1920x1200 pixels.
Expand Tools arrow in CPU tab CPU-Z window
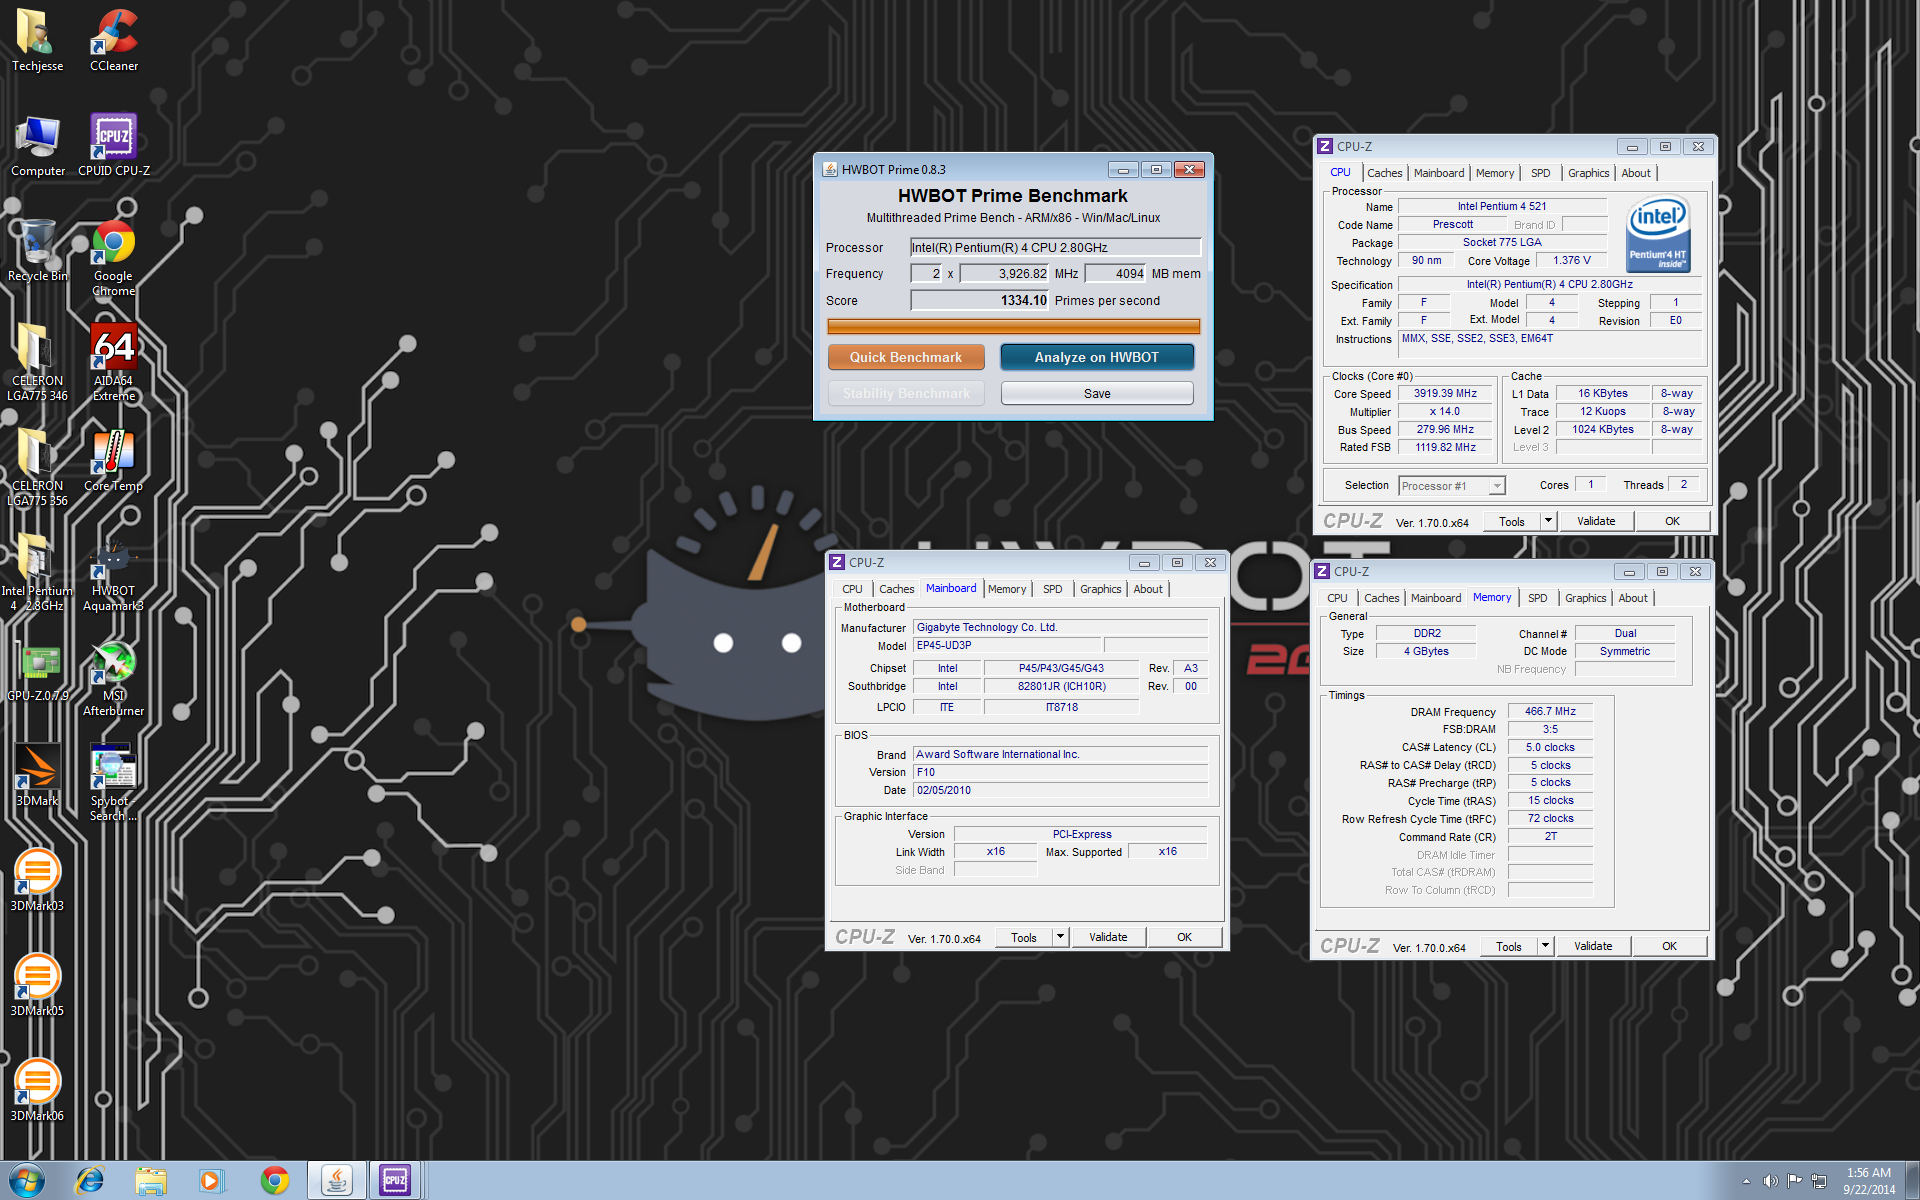pyautogui.click(x=1549, y=521)
